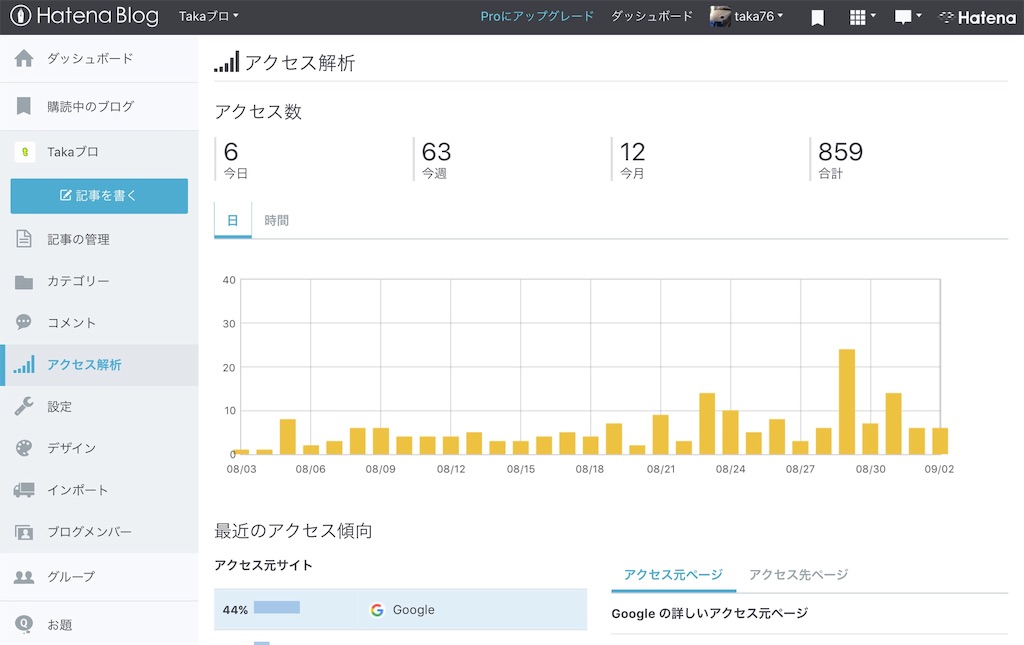Click folder icon for カテゴリー
The image size is (1024, 645).
pos(24,281)
